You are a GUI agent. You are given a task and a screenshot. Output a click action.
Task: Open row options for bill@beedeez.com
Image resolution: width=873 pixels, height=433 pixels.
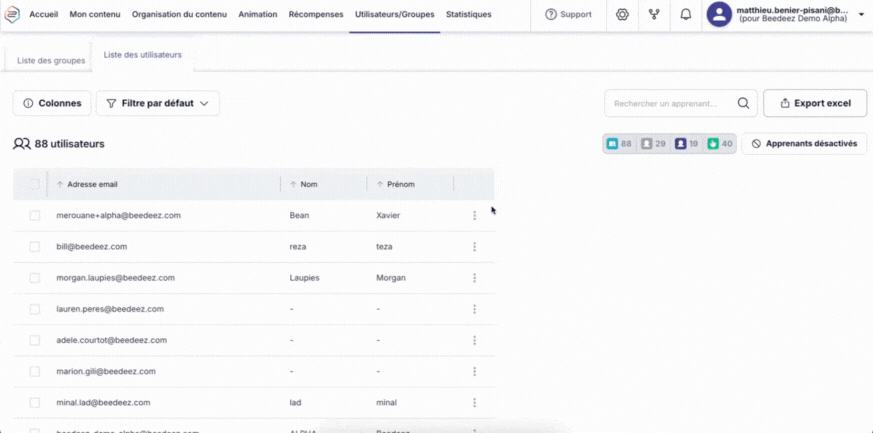pyautogui.click(x=474, y=247)
